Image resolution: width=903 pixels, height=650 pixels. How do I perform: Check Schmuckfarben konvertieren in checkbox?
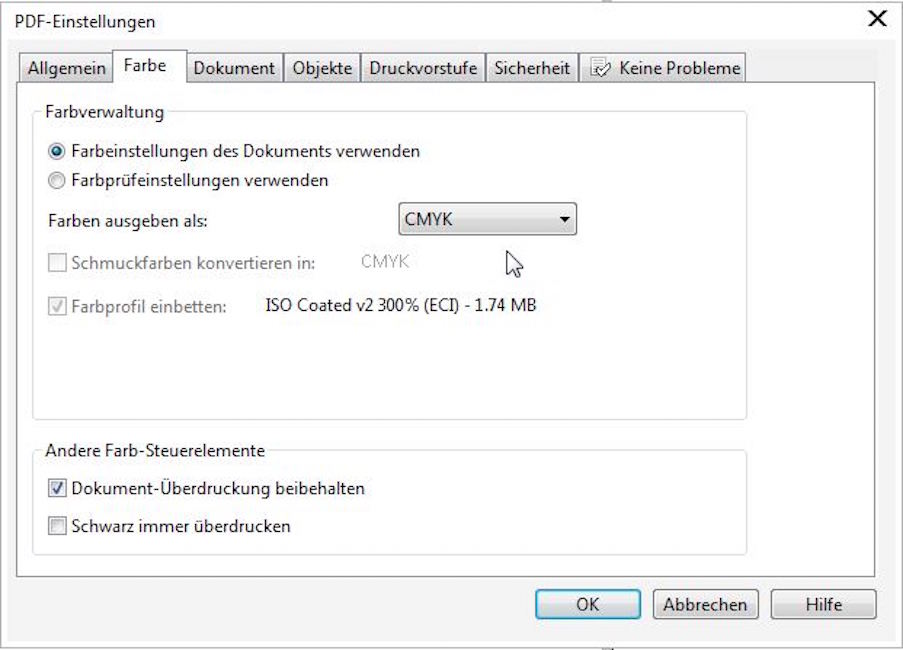tap(57, 263)
